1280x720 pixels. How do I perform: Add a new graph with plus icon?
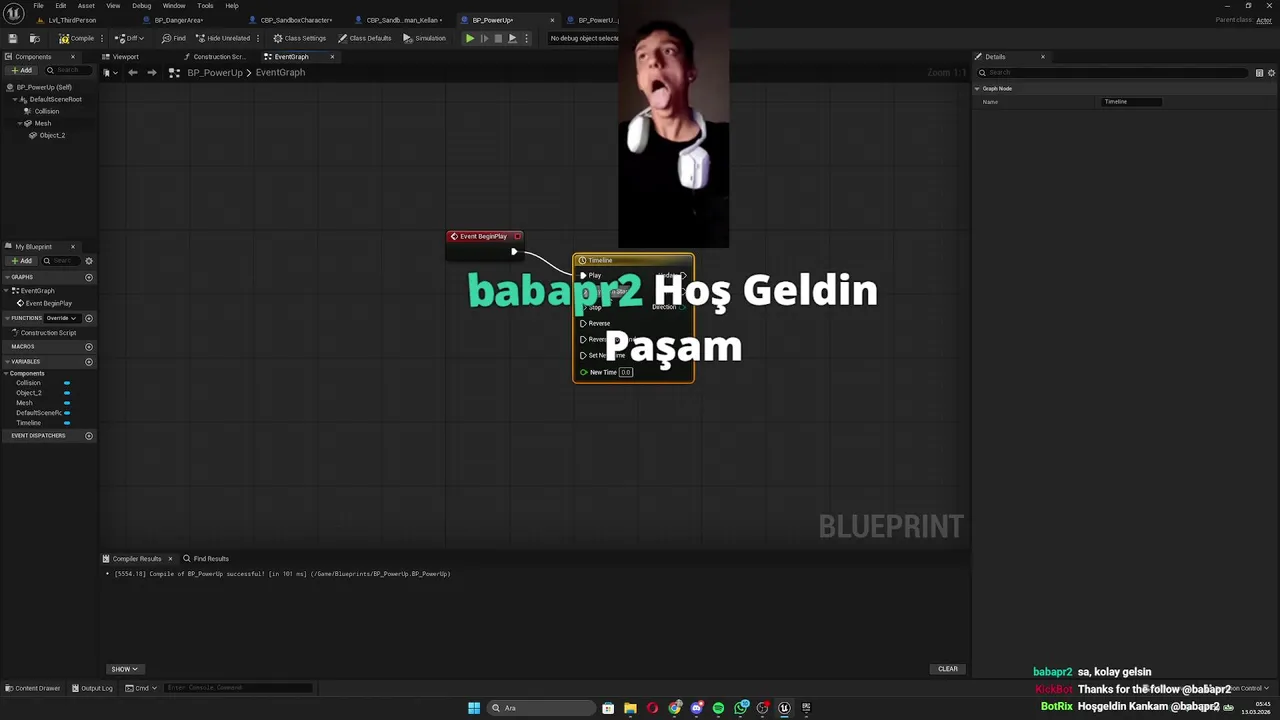pyautogui.click(x=89, y=277)
